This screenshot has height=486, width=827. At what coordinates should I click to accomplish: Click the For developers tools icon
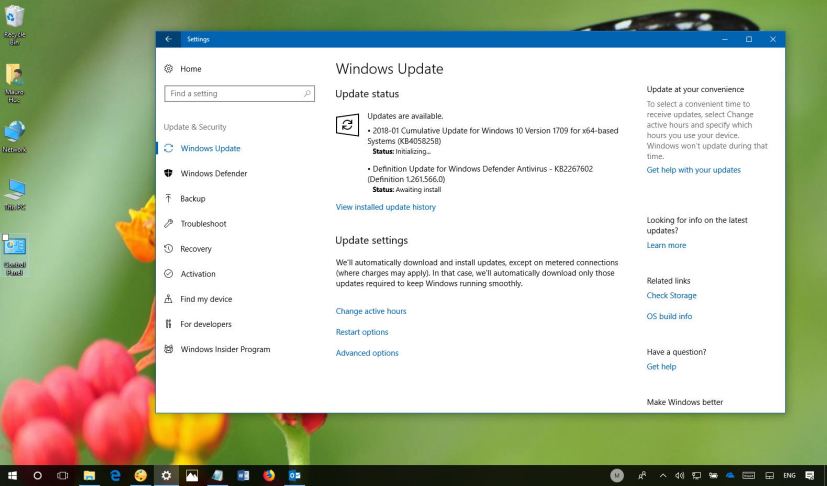click(168, 323)
